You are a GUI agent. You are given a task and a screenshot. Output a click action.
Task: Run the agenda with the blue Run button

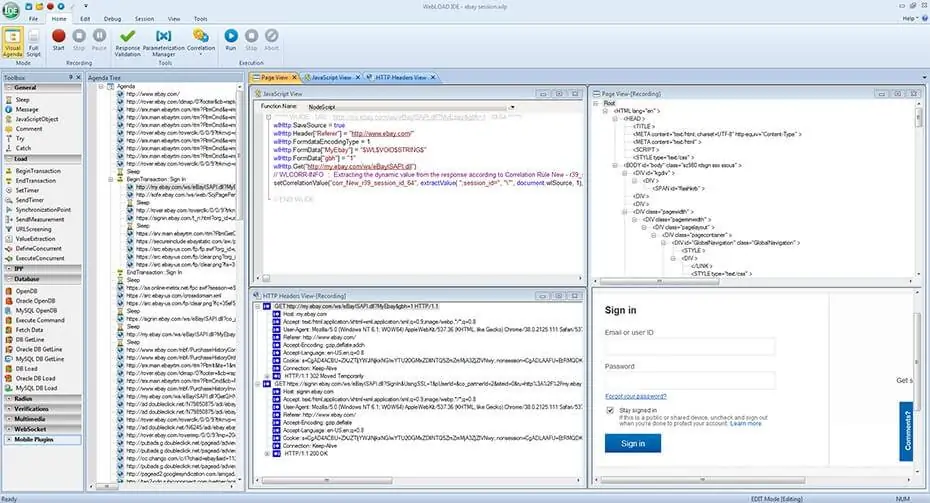[x=231, y=40]
